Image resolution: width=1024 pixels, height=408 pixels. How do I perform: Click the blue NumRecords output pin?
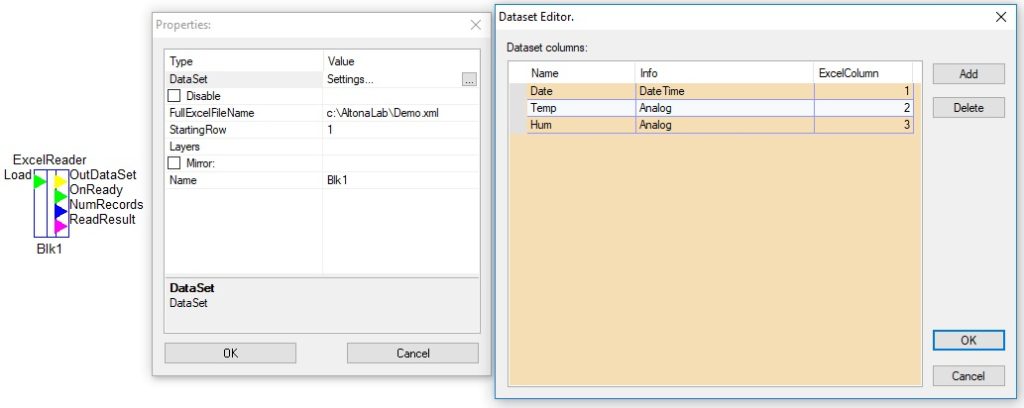[61, 211]
